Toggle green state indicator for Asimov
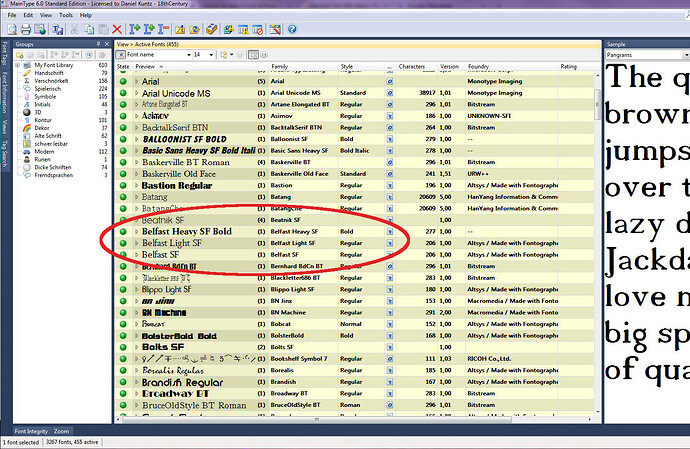 [x=123, y=116]
